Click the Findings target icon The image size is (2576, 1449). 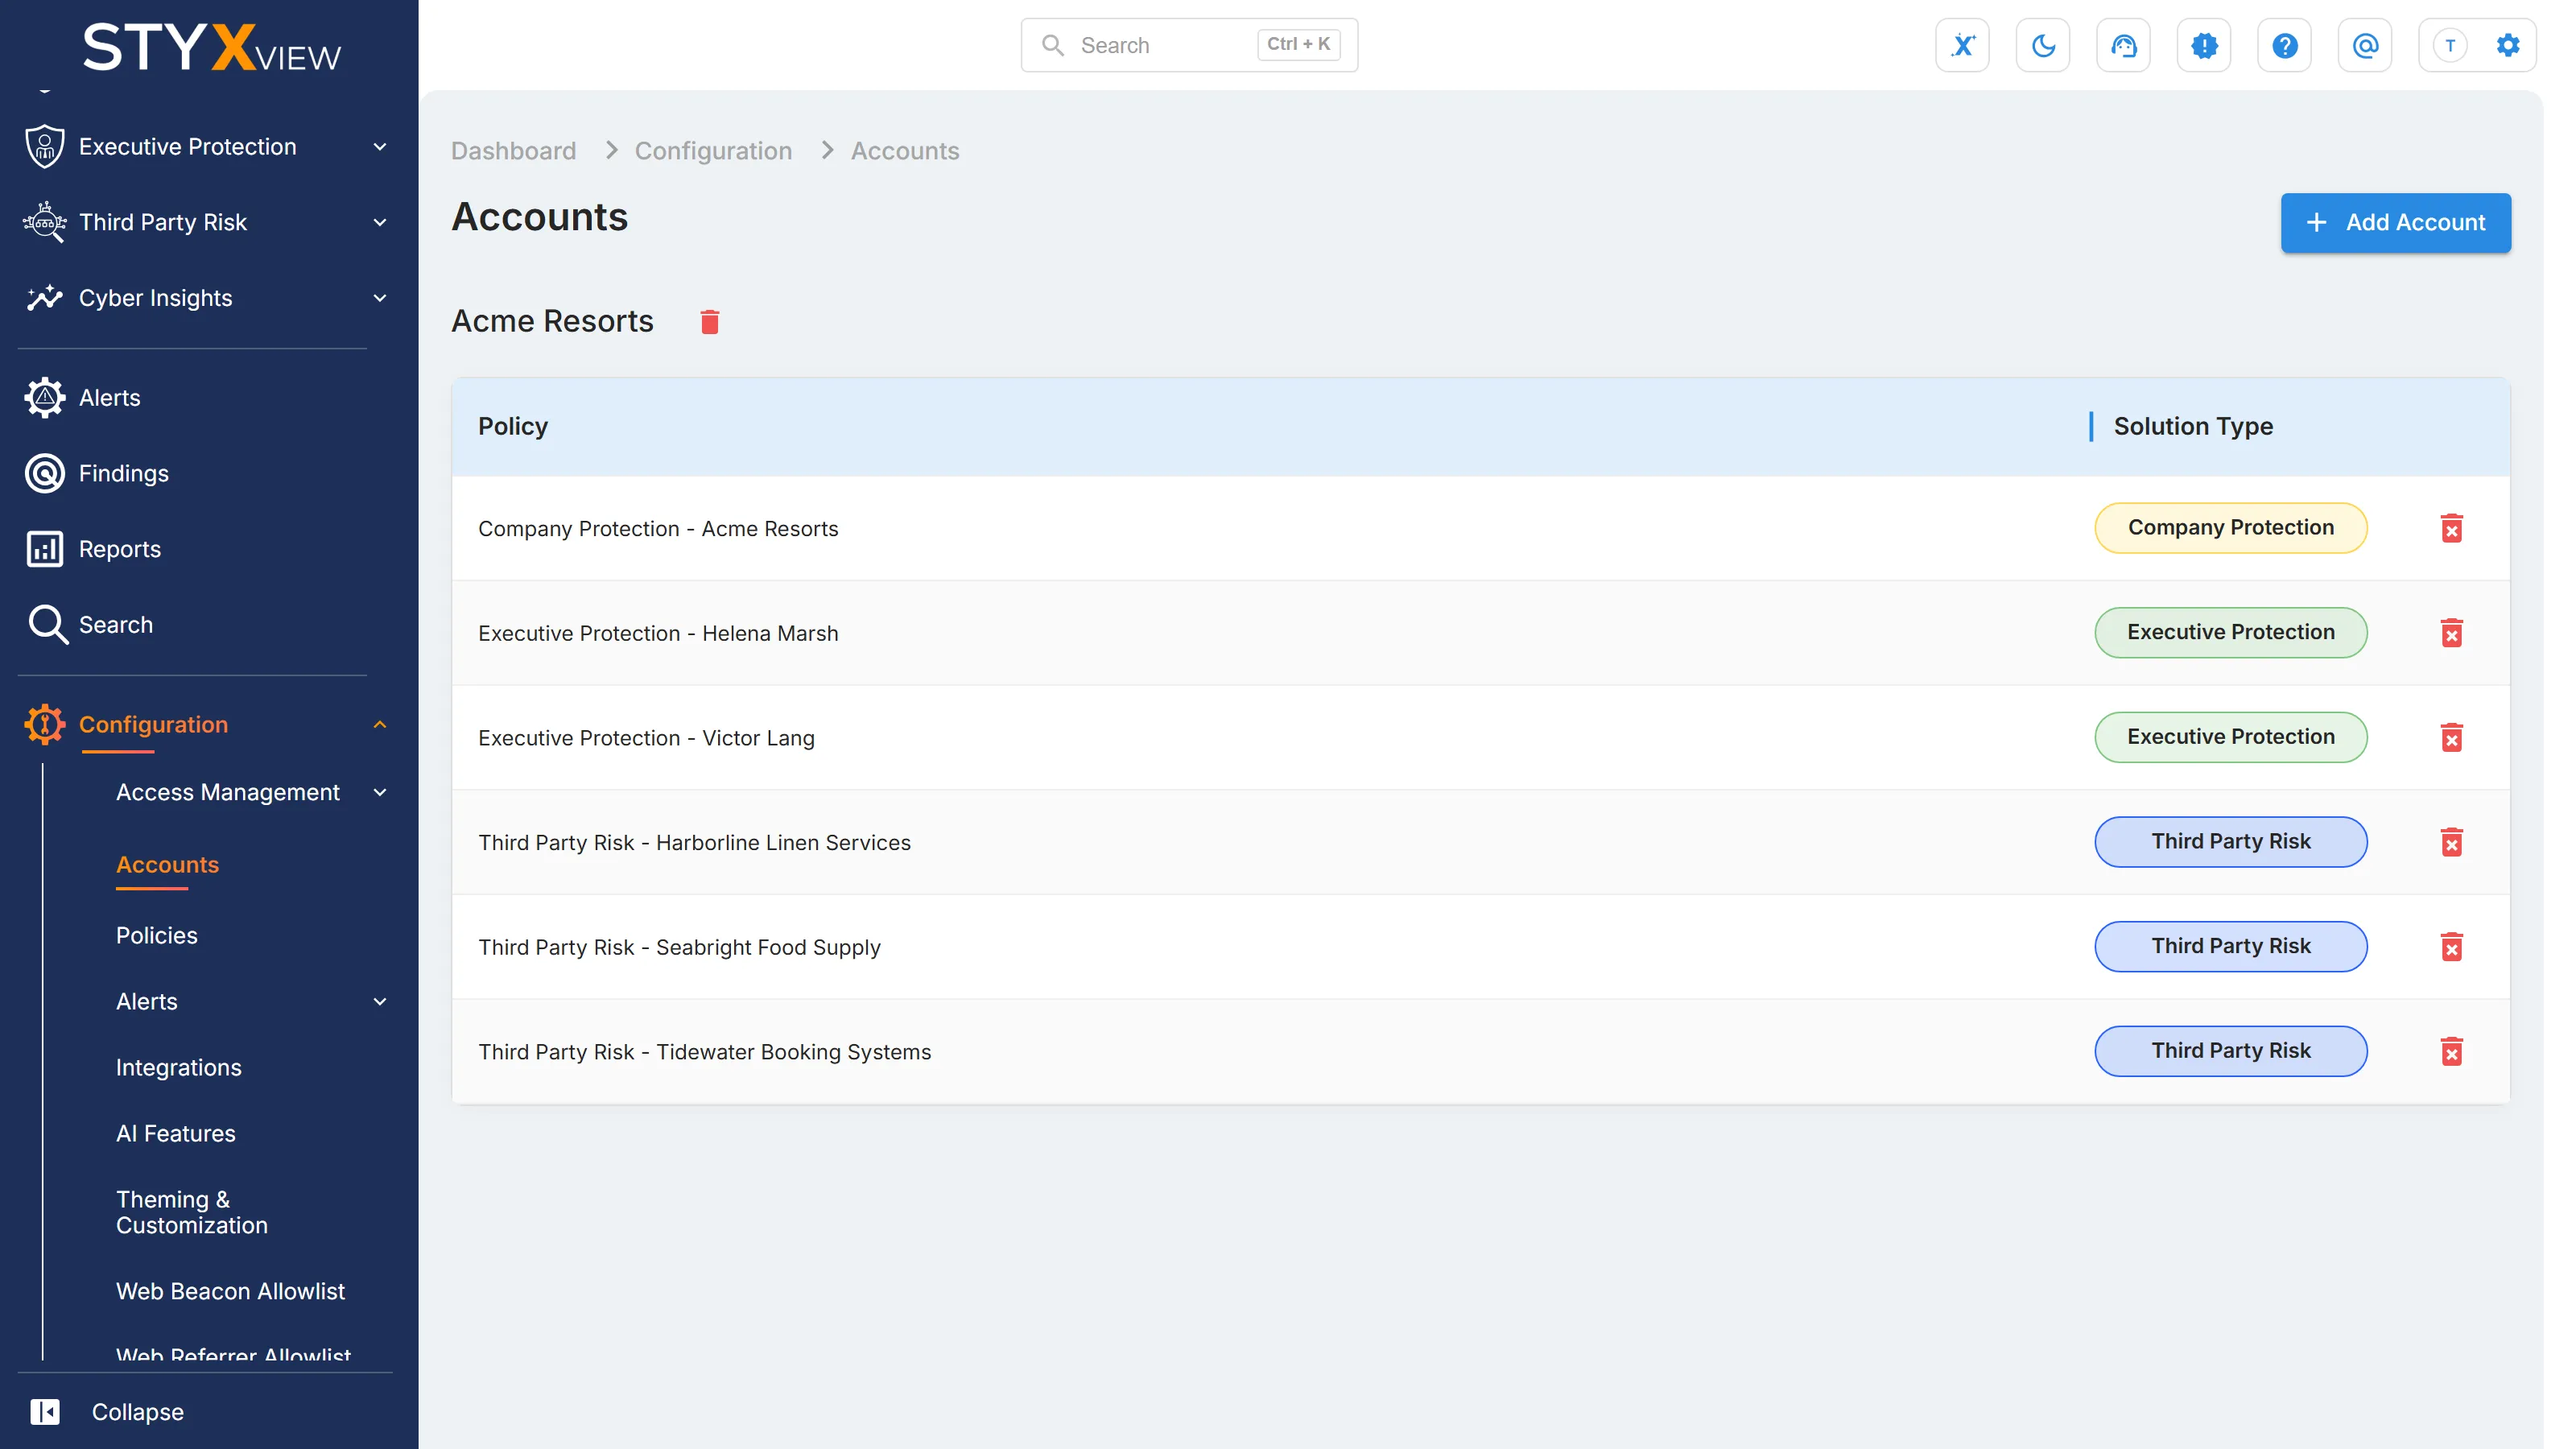point(45,474)
